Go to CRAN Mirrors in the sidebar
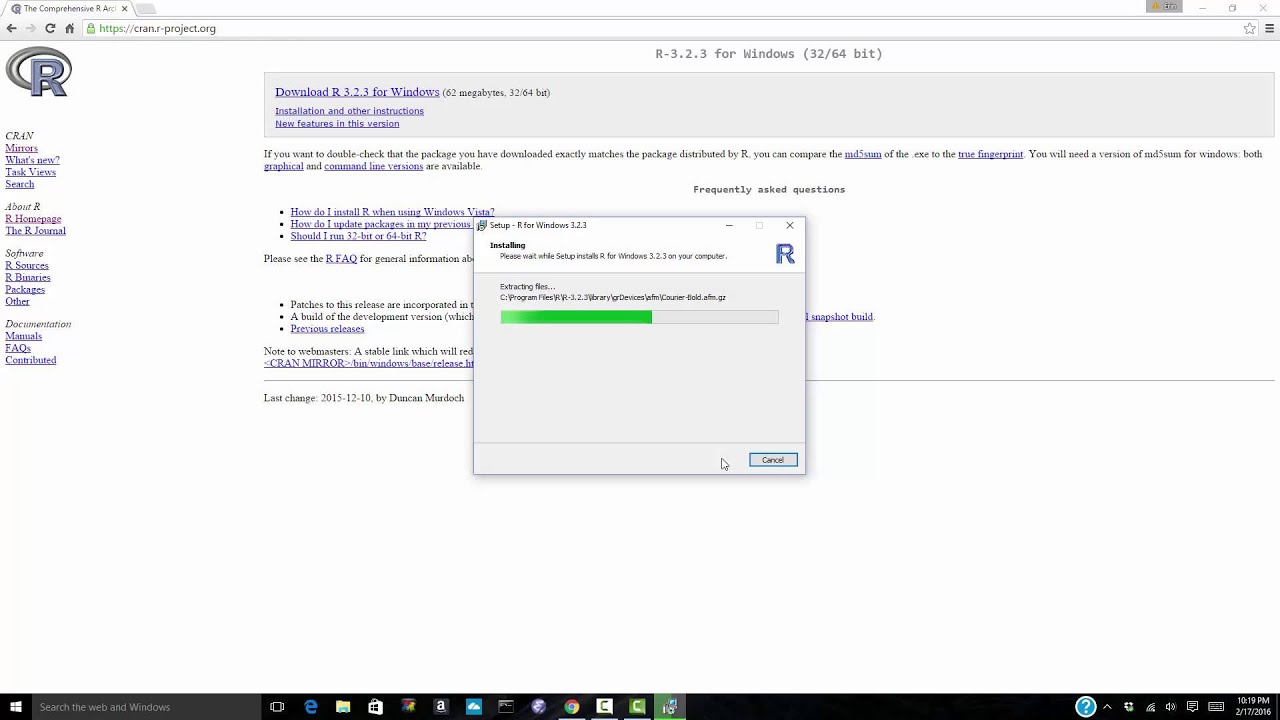 pyautogui.click(x=21, y=148)
